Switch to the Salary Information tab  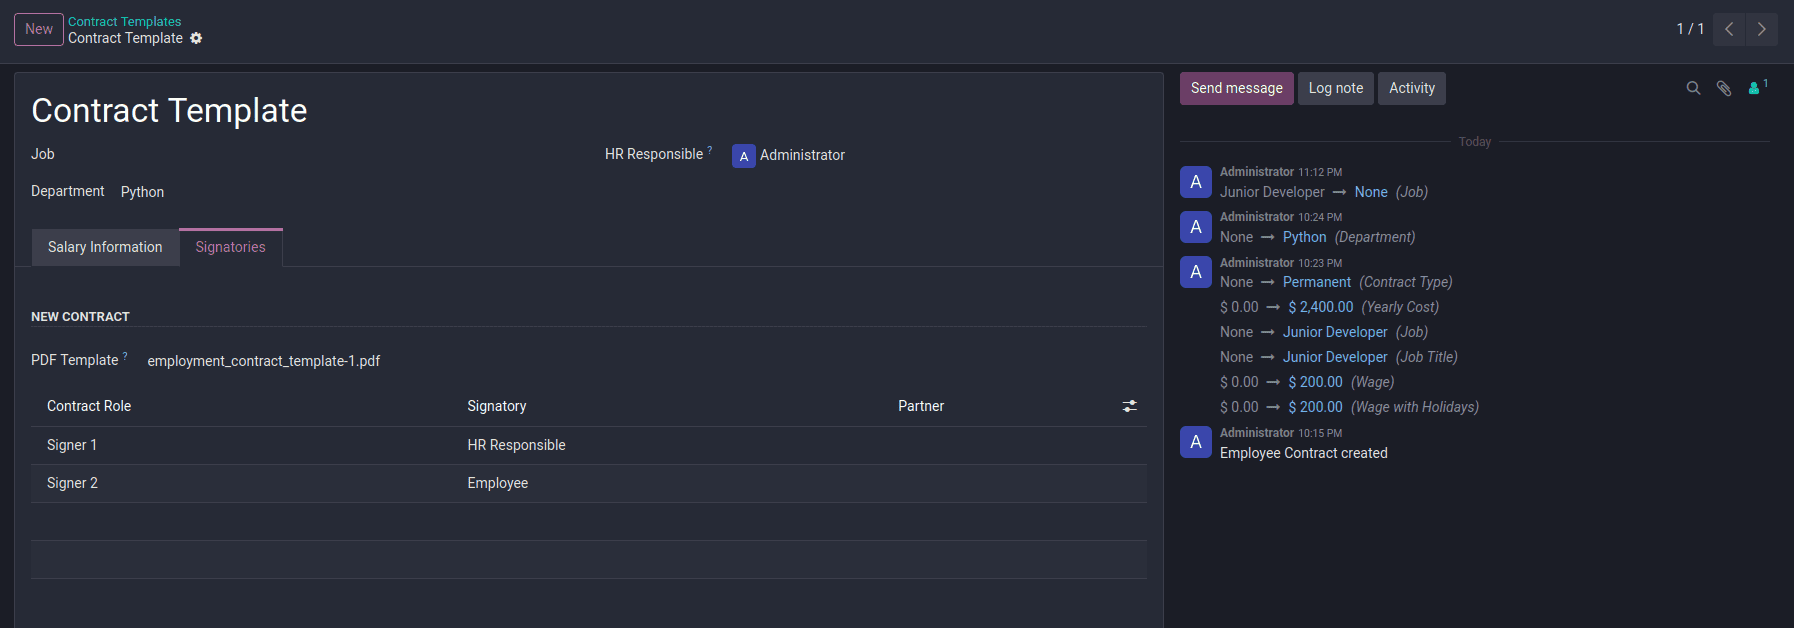(105, 247)
